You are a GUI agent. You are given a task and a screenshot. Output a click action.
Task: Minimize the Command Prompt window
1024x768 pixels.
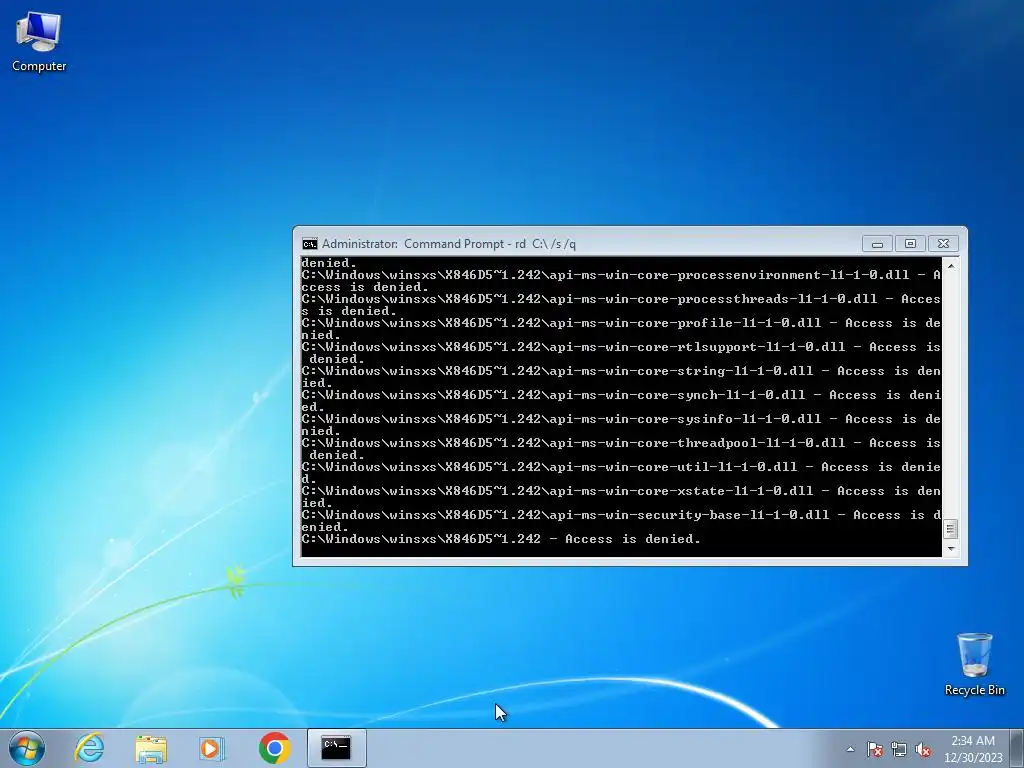(x=877, y=244)
